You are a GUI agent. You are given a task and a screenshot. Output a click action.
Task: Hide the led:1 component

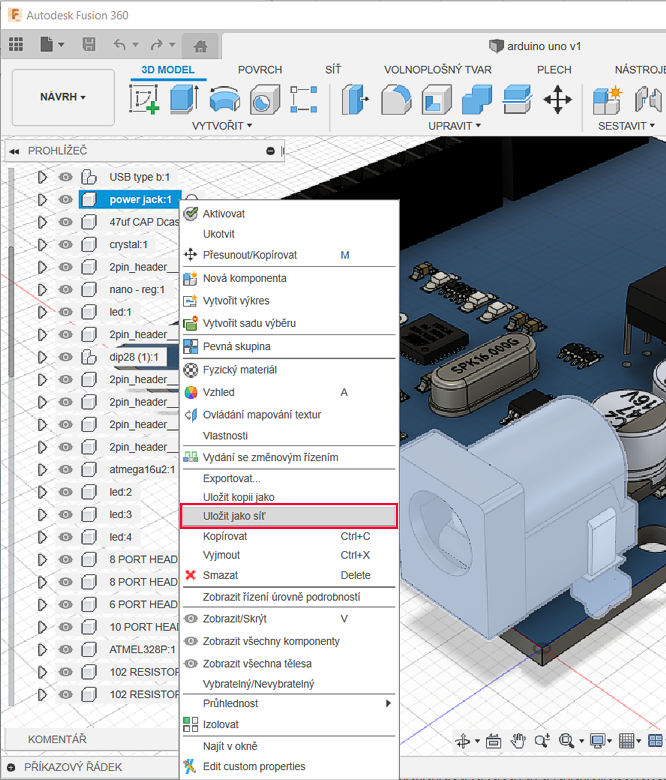point(65,312)
